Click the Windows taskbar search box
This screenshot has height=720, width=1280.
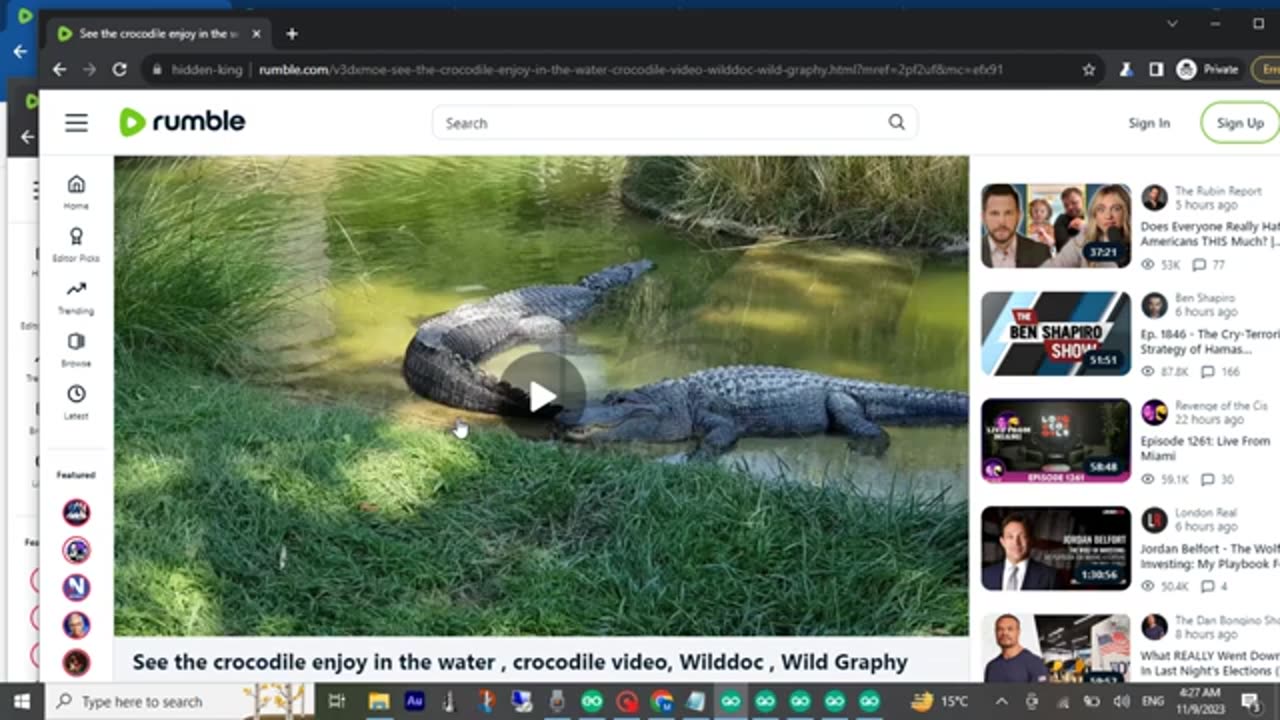180,701
